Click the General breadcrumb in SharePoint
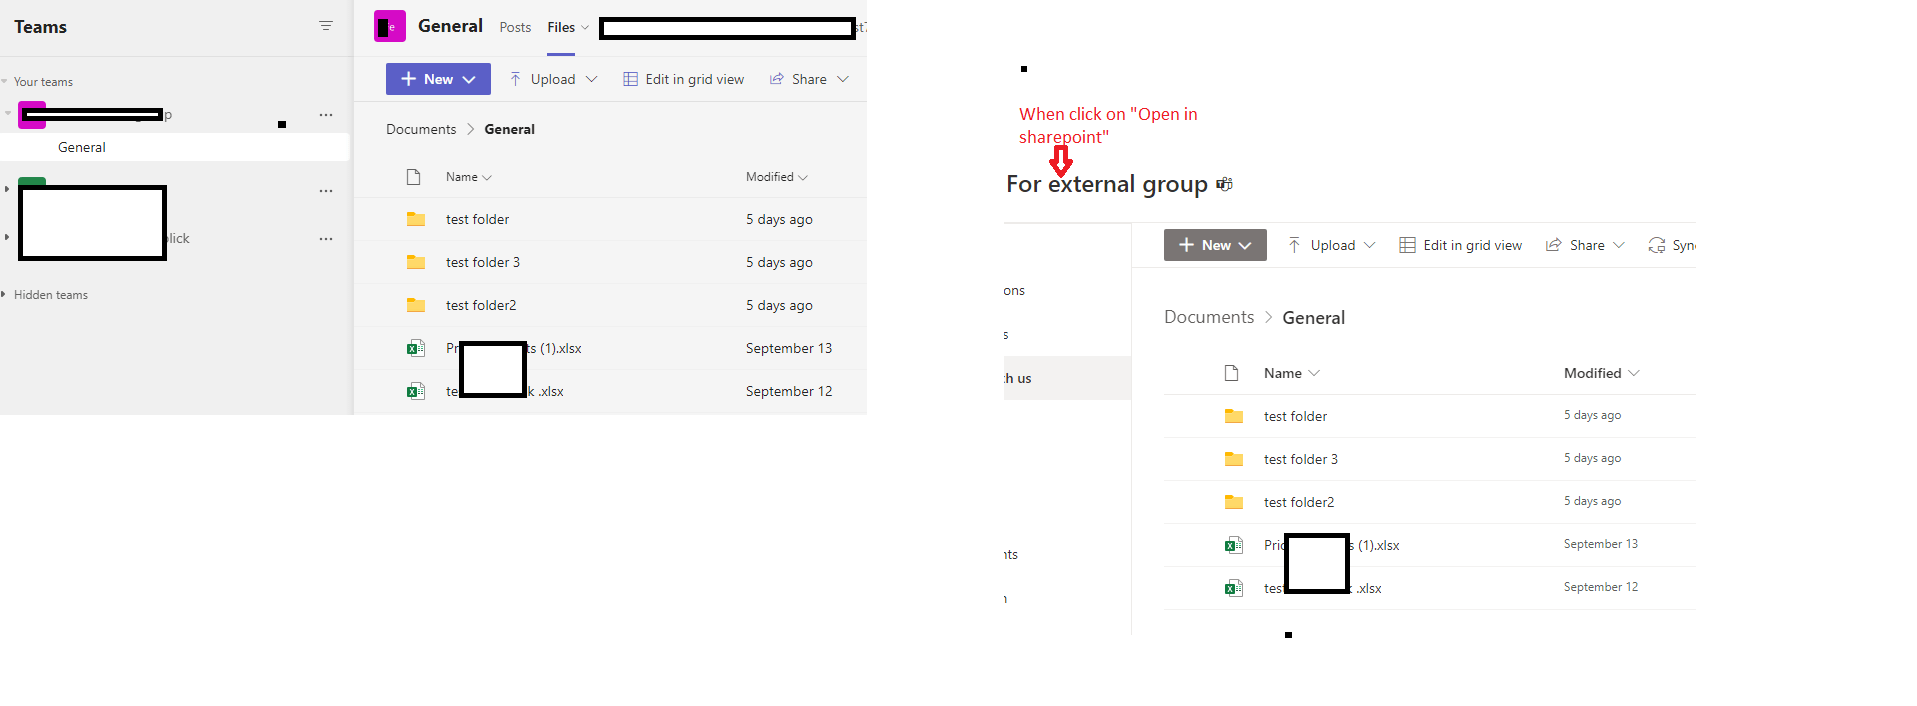 1313,317
